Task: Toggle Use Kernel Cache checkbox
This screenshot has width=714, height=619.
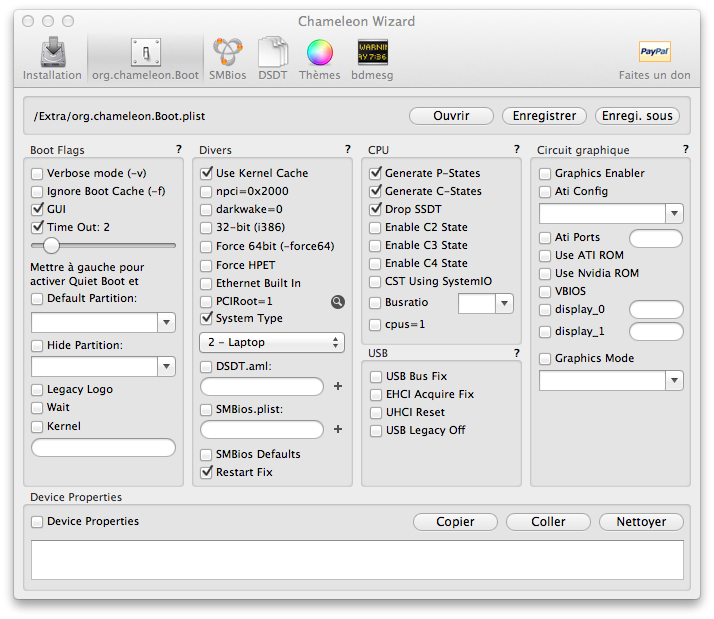Action: point(206,174)
